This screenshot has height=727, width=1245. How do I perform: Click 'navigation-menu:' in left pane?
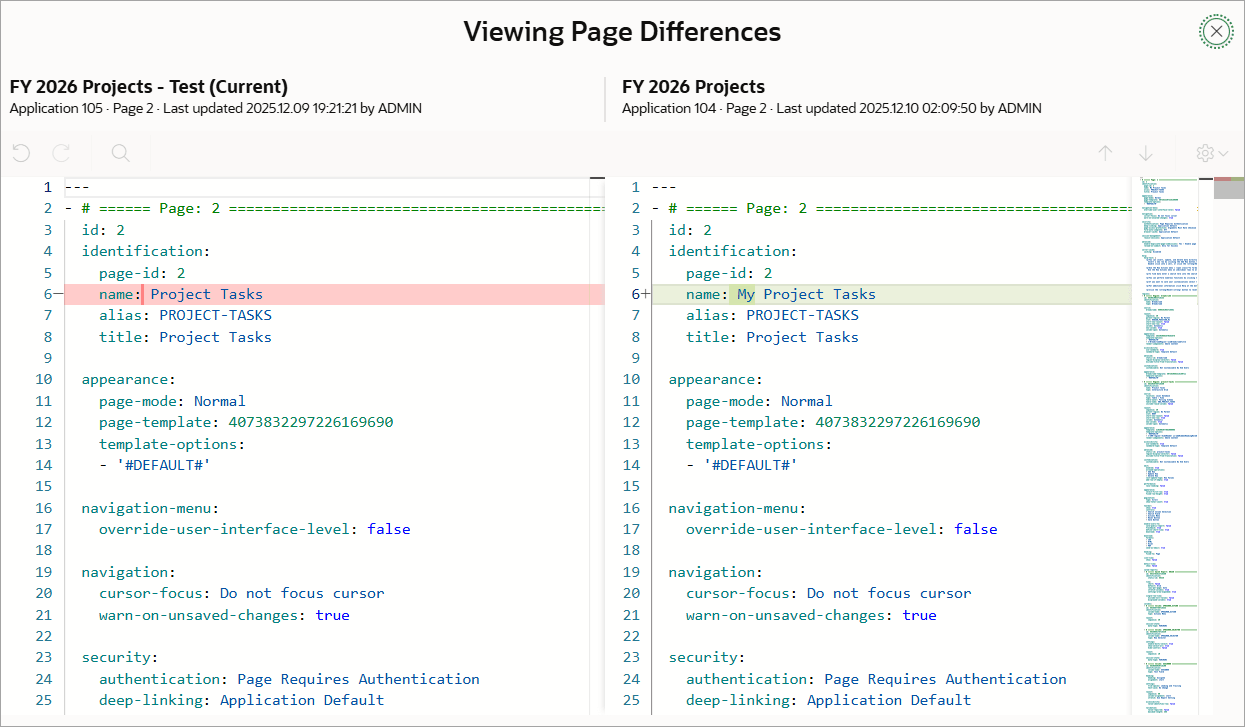(150, 508)
